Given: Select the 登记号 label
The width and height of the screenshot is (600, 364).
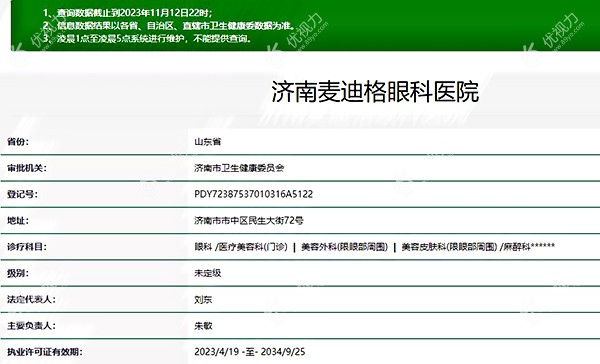Looking at the screenshot, I should (x=22, y=194).
